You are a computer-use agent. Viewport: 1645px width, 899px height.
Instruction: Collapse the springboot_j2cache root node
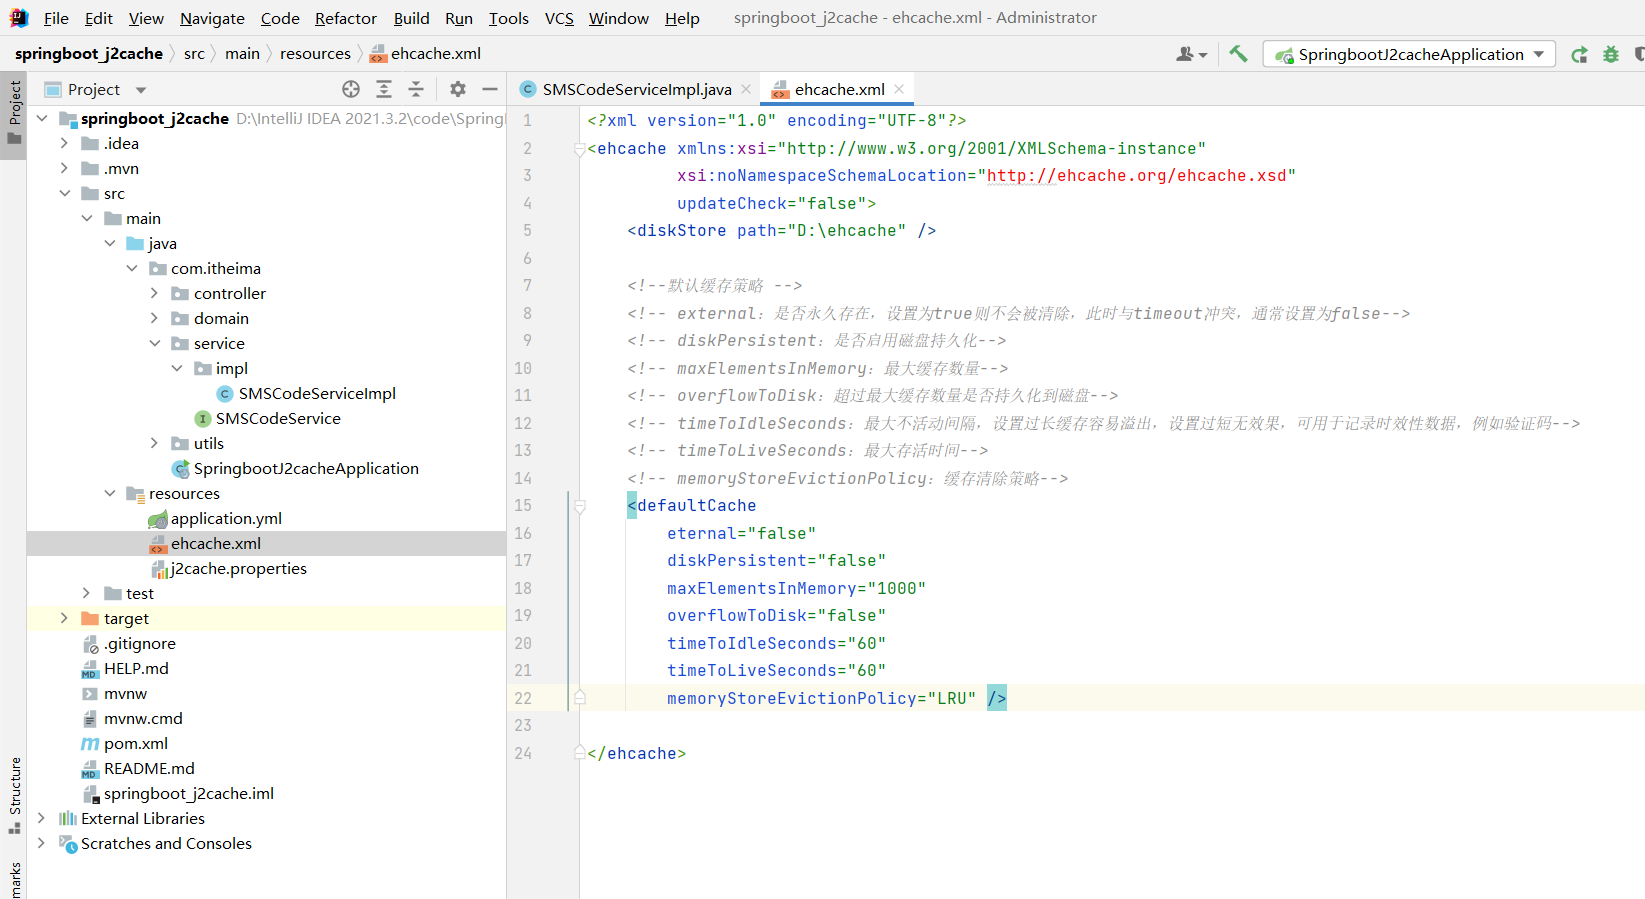pos(42,118)
